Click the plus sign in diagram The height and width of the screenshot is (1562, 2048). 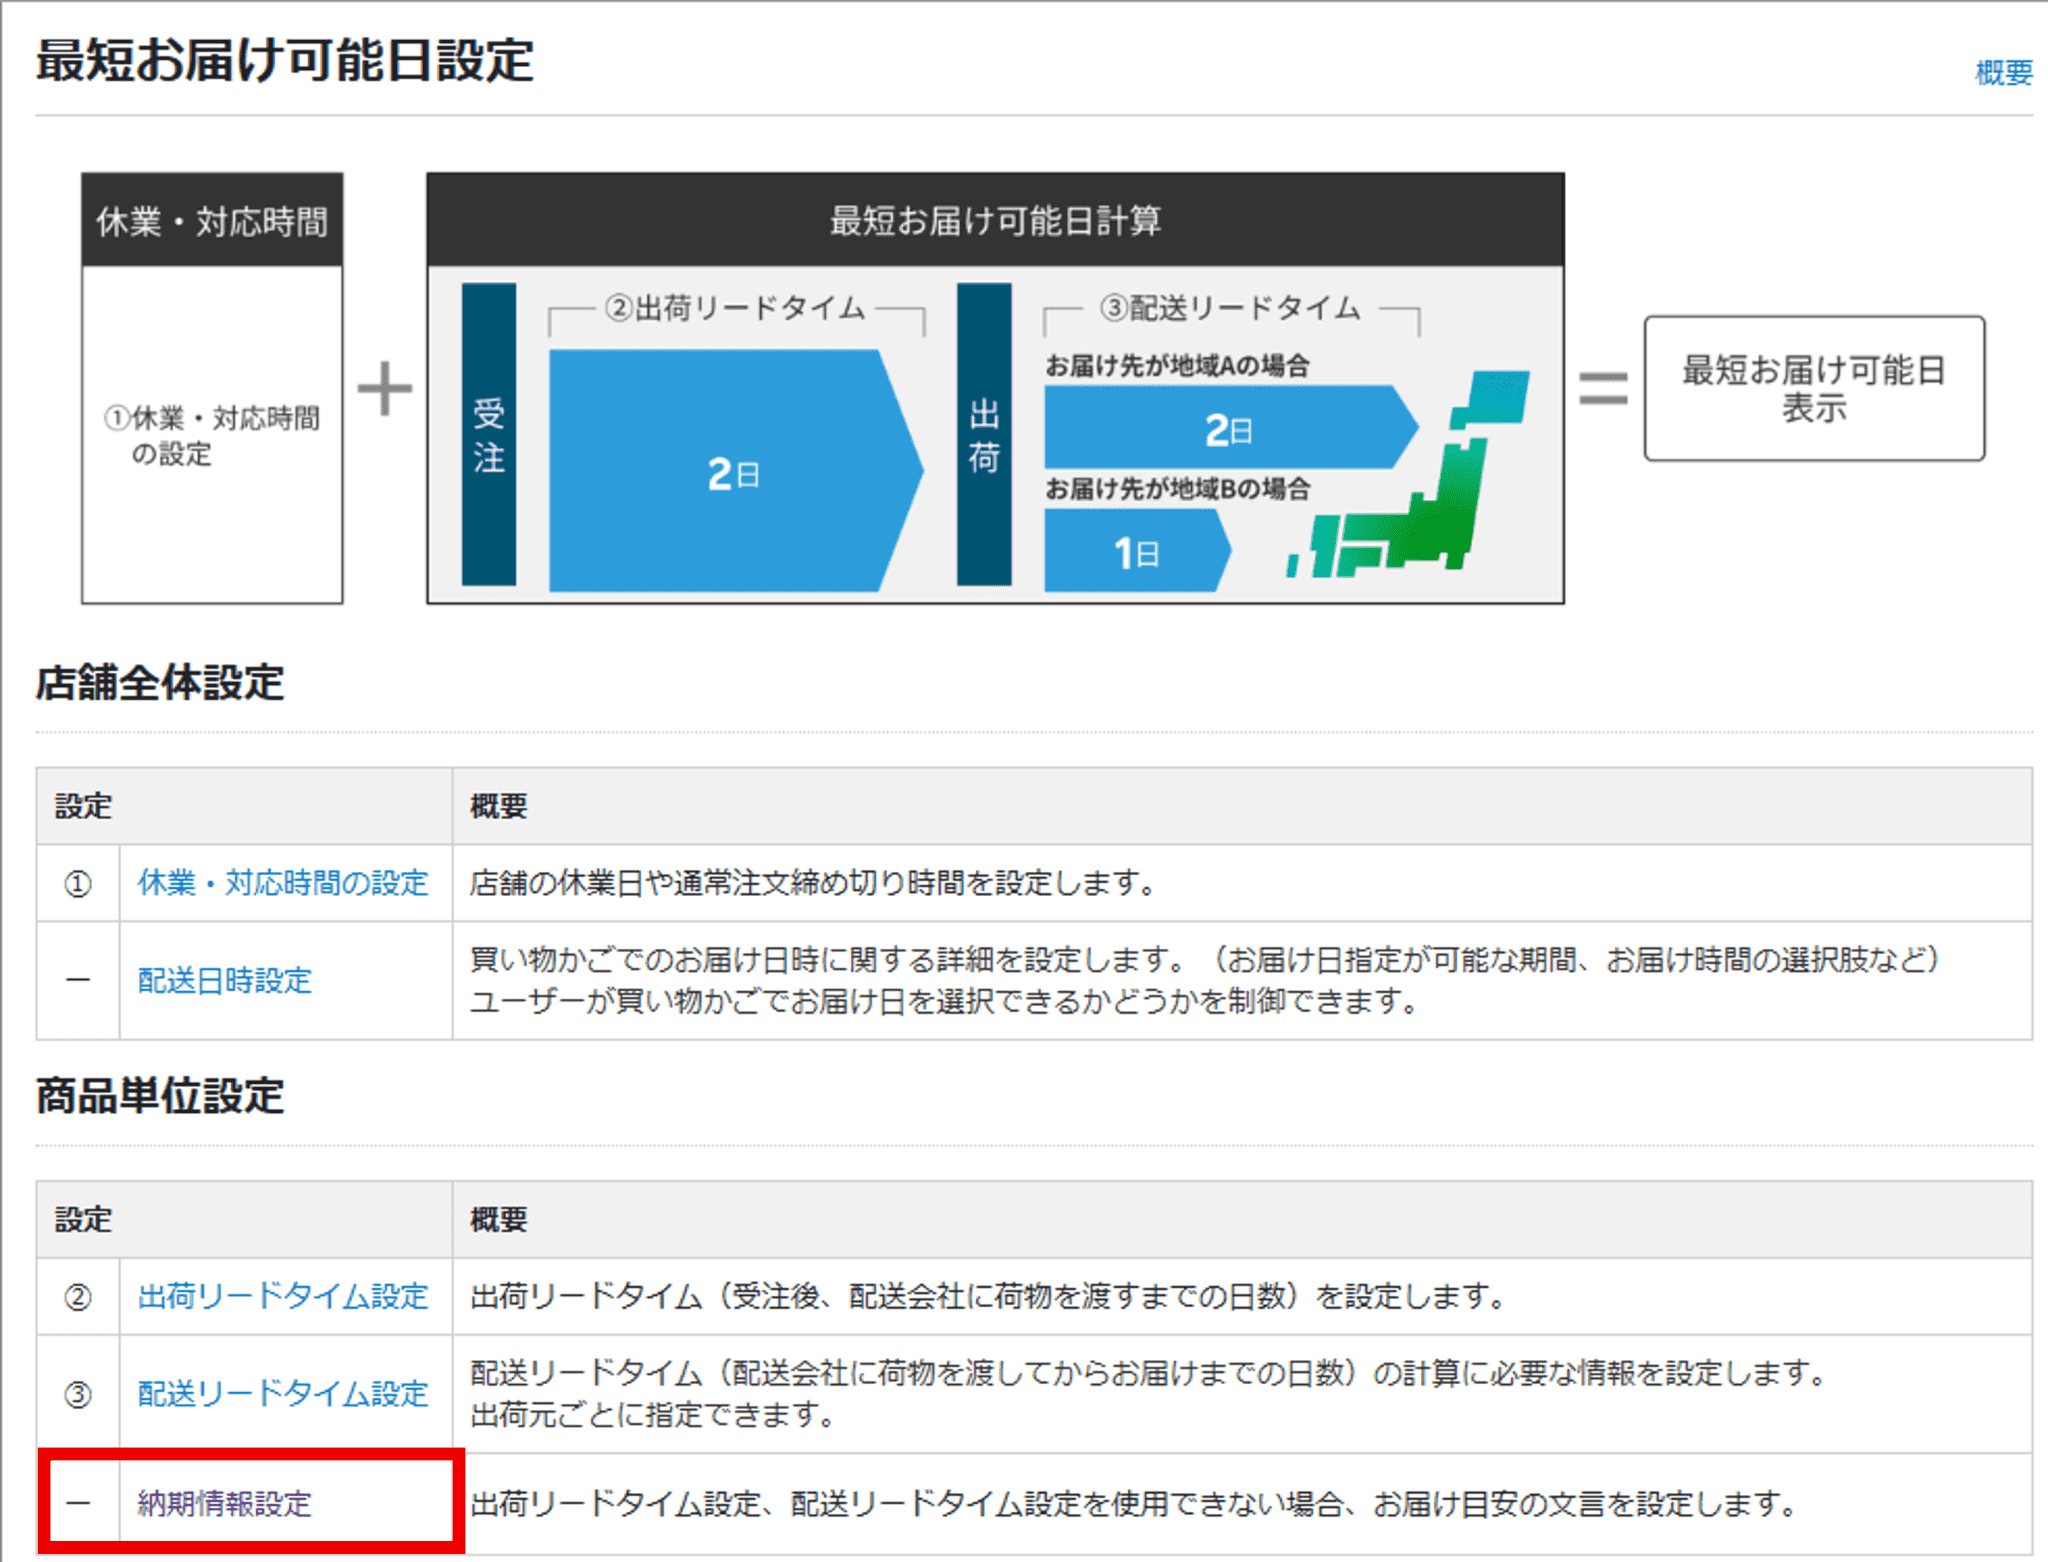coord(385,388)
